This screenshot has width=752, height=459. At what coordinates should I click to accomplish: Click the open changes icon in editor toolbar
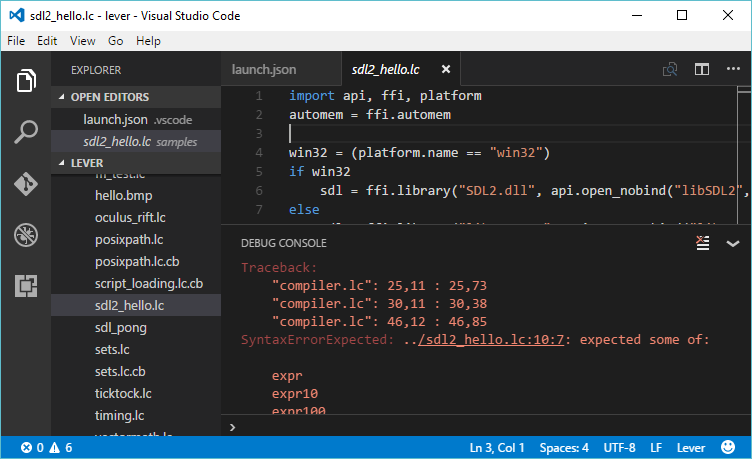[670, 70]
